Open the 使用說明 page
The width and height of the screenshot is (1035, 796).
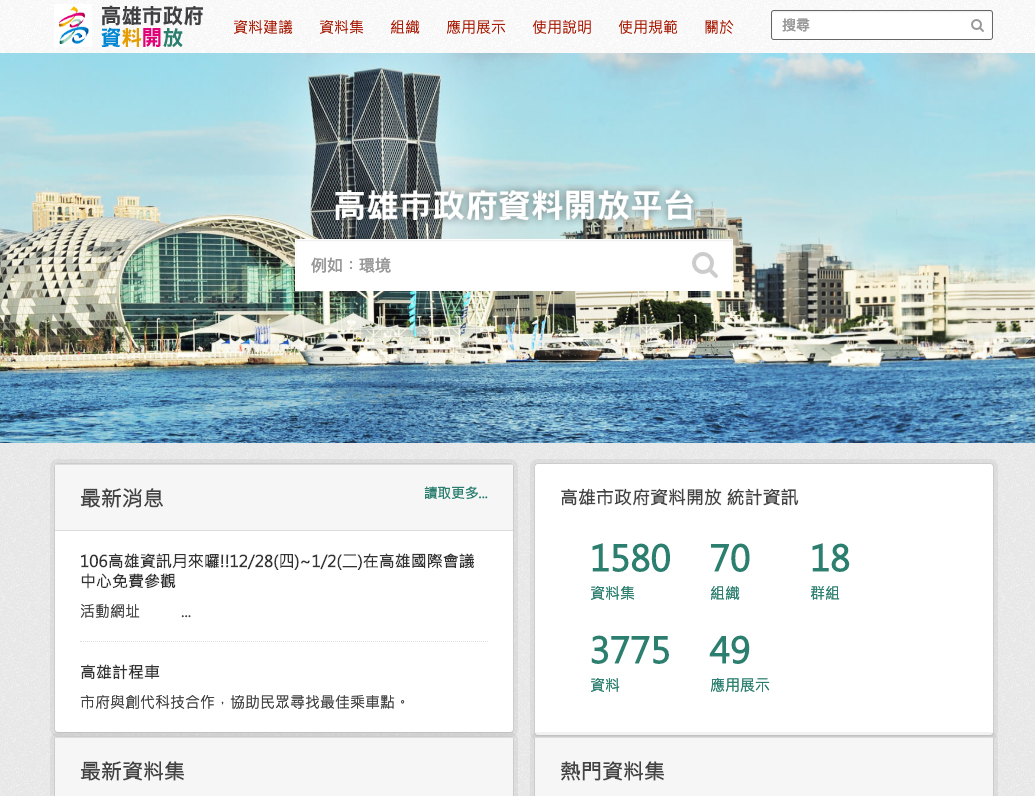562,27
